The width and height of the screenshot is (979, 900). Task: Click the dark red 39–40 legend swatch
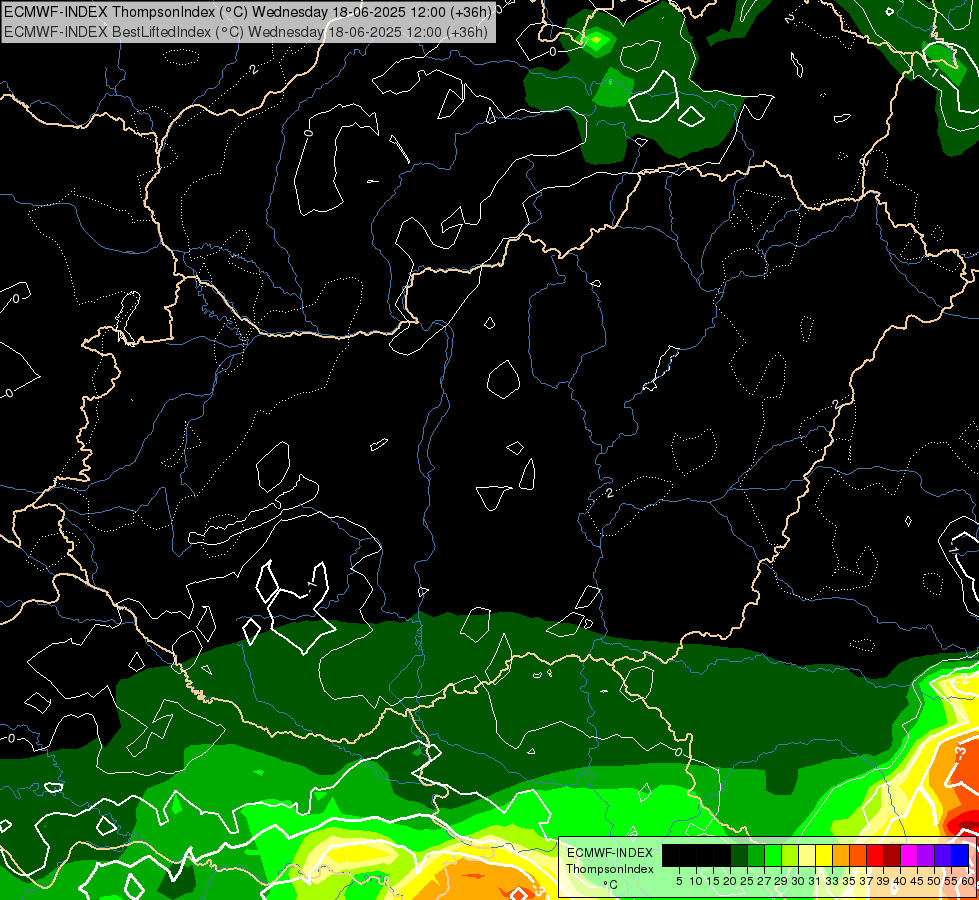(892, 855)
